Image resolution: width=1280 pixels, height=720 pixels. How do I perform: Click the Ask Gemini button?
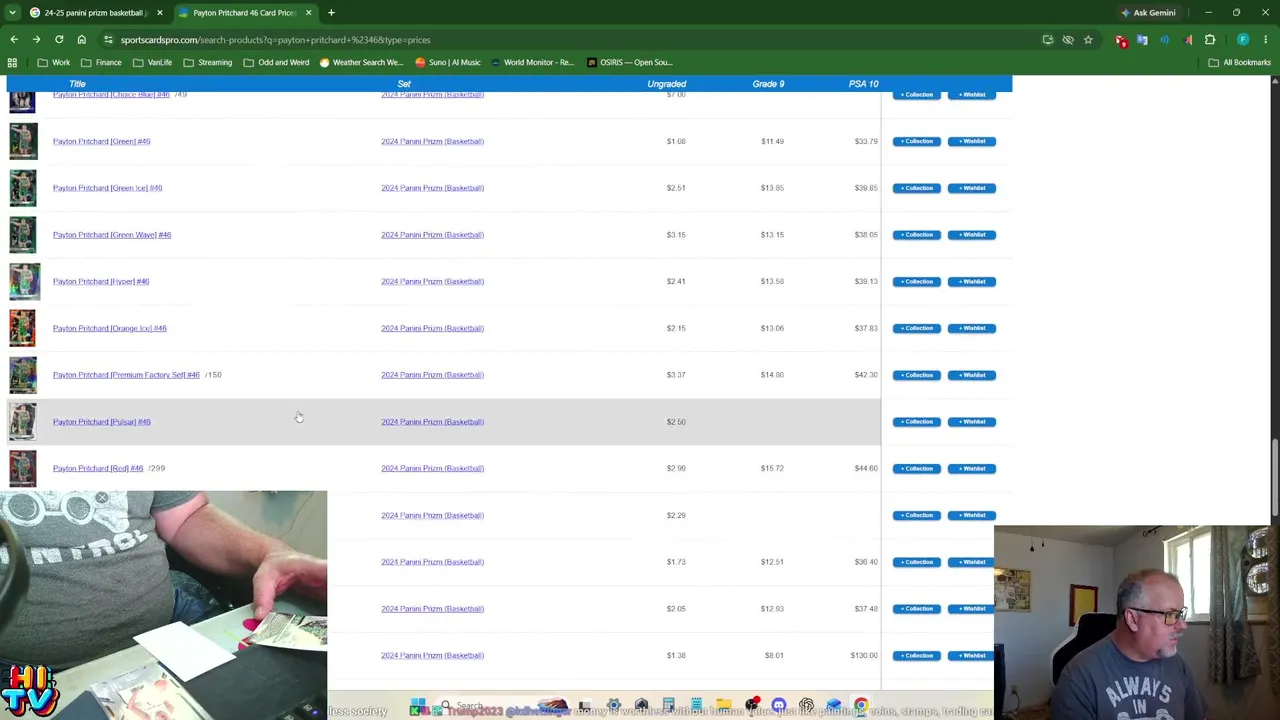coord(1148,13)
